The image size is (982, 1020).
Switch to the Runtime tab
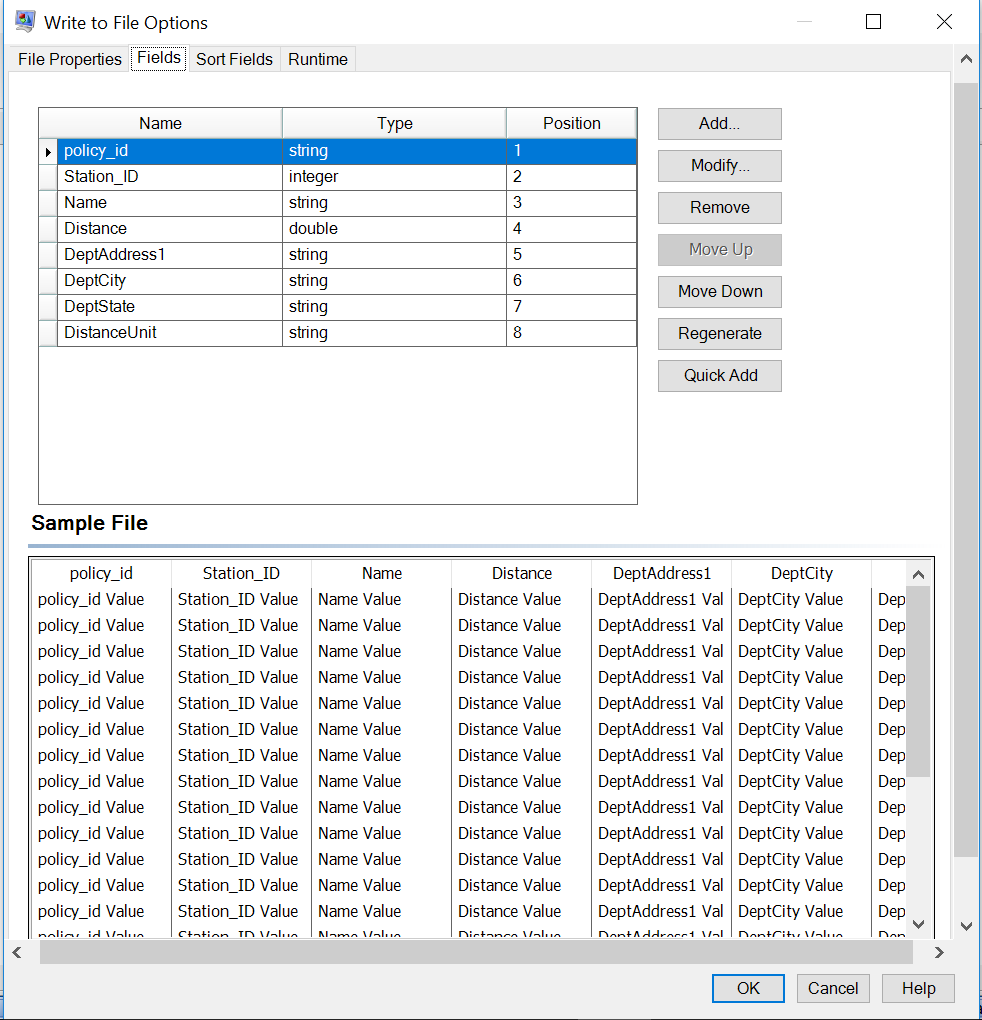point(317,59)
